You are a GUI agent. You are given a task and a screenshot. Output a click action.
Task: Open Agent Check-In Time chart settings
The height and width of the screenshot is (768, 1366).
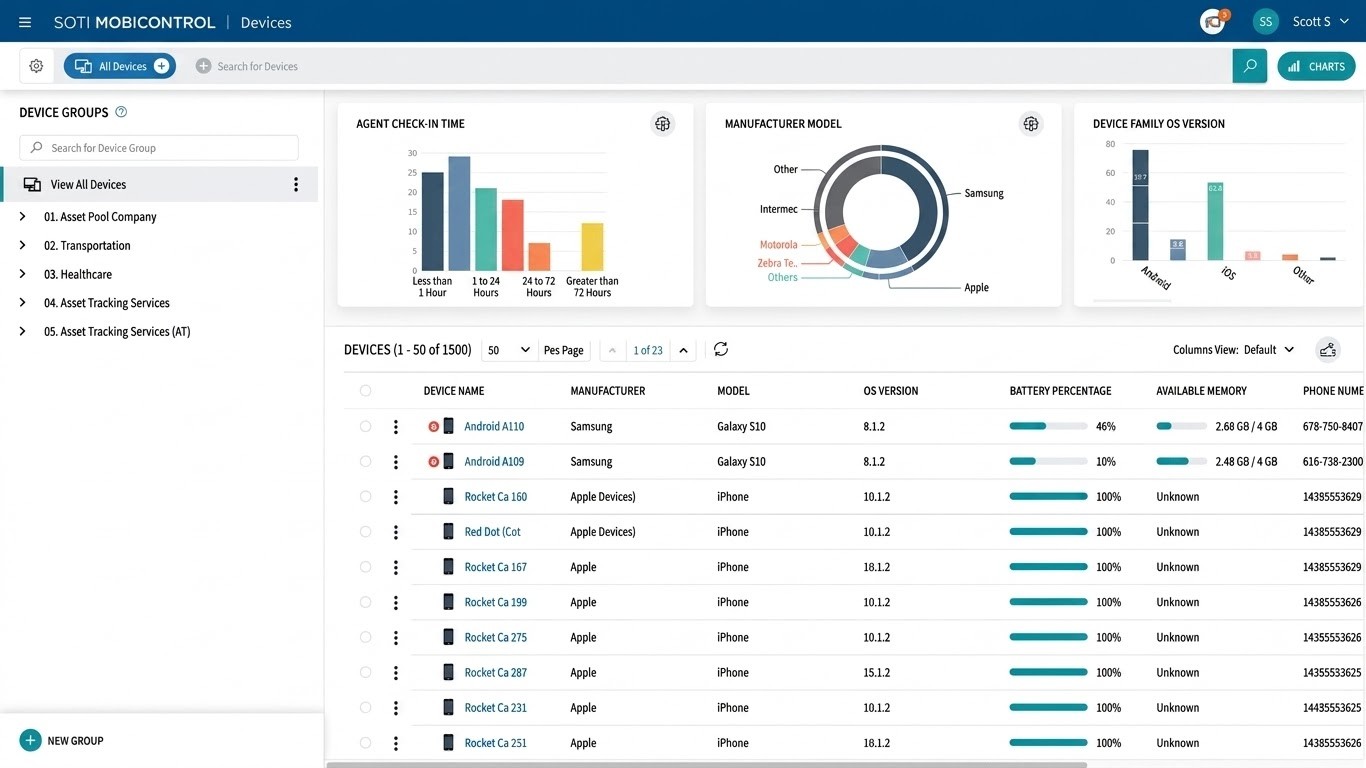662,124
